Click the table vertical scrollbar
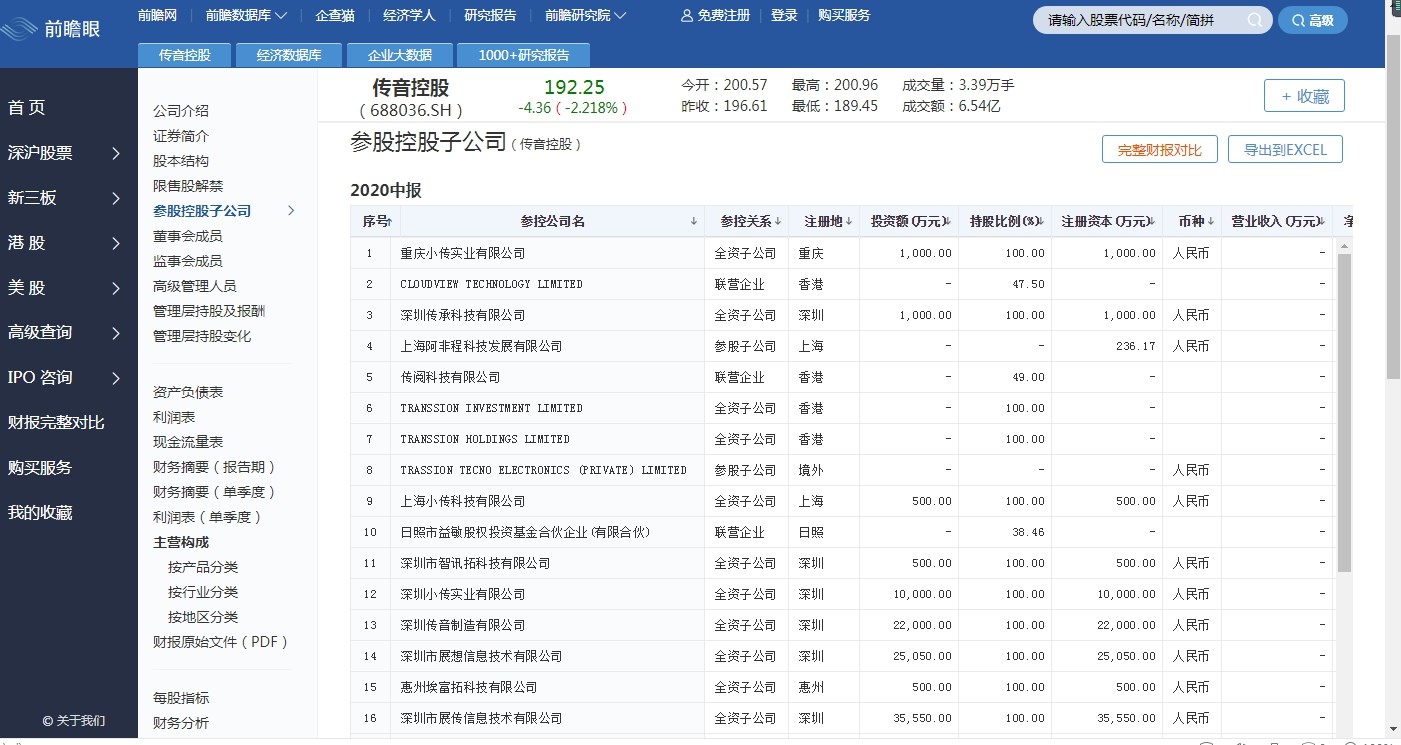1401x745 pixels. pyautogui.click(x=1344, y=412)
